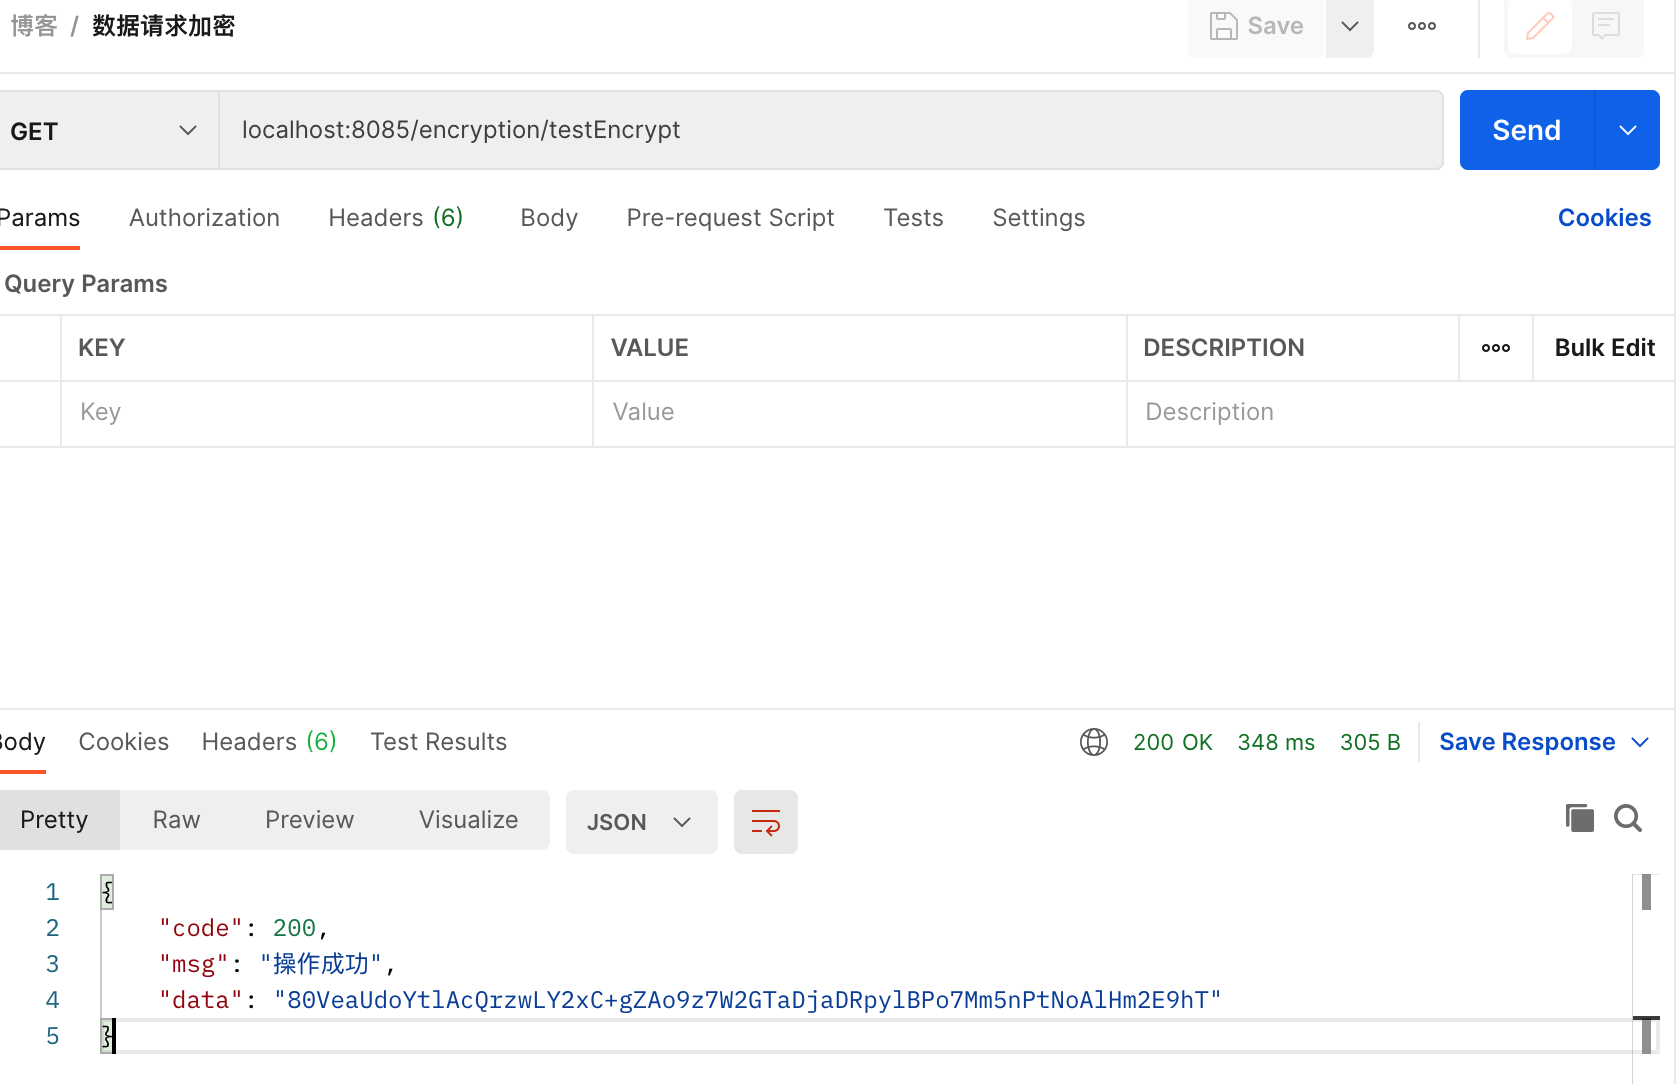The width and height of the screenshot is (1678, 1084).
Task: Open the comments icon
Action: pos(1605,26)
